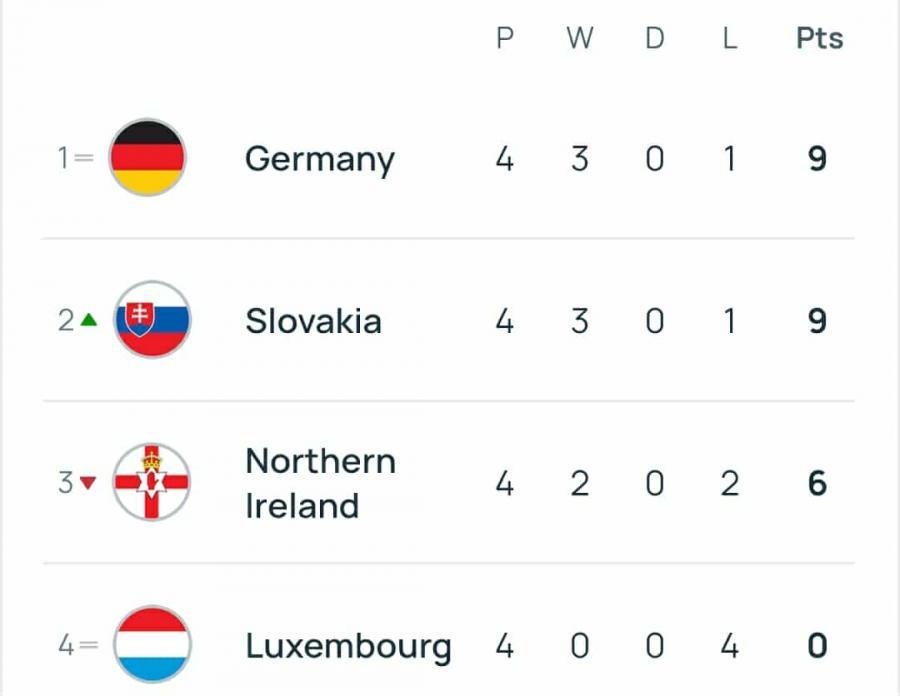
Task: Select the Luxembourg team name
Action: [348, 646]
